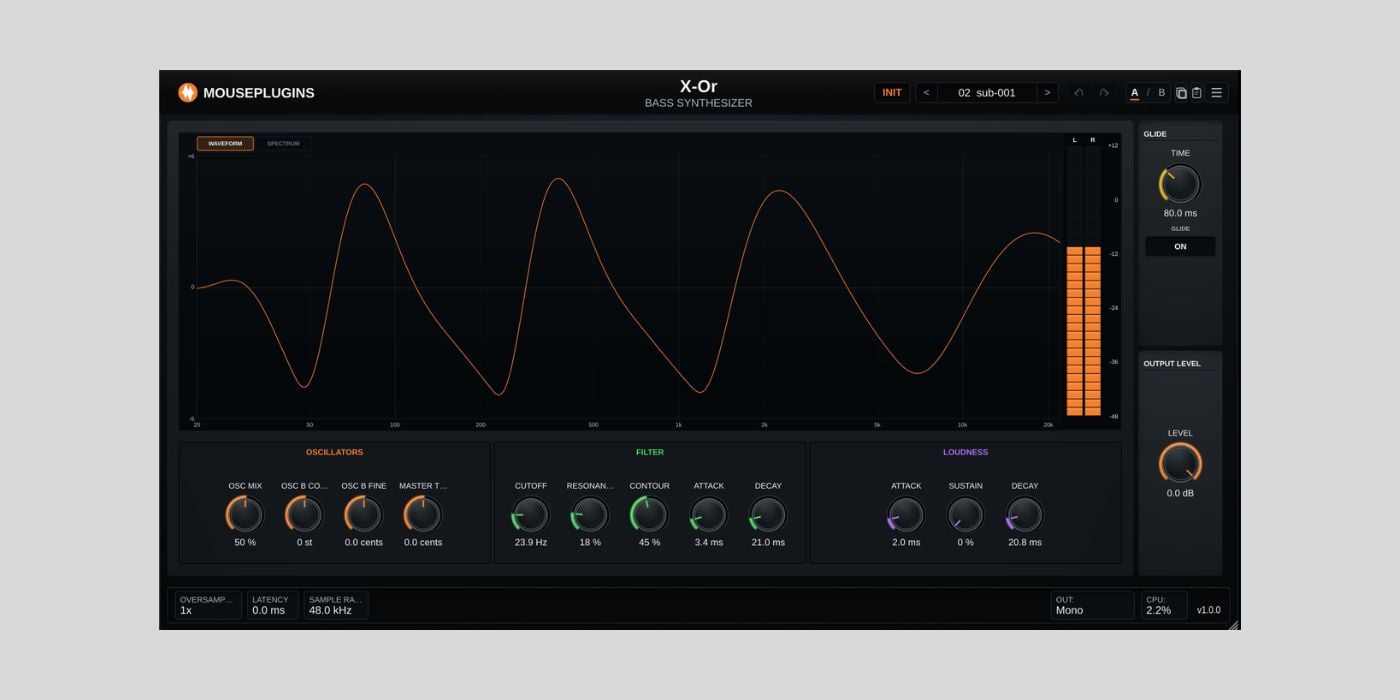
Task: Click the loudness ATTACK knob
Action: click(x=906, y=515)
